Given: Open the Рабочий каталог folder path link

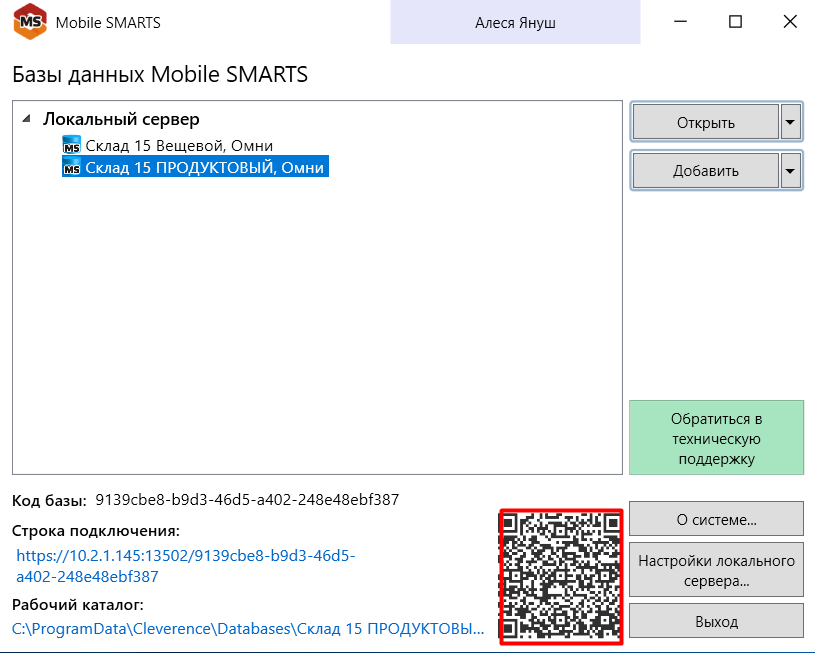Looking at the screenshot, I should [x=248, y=629].
